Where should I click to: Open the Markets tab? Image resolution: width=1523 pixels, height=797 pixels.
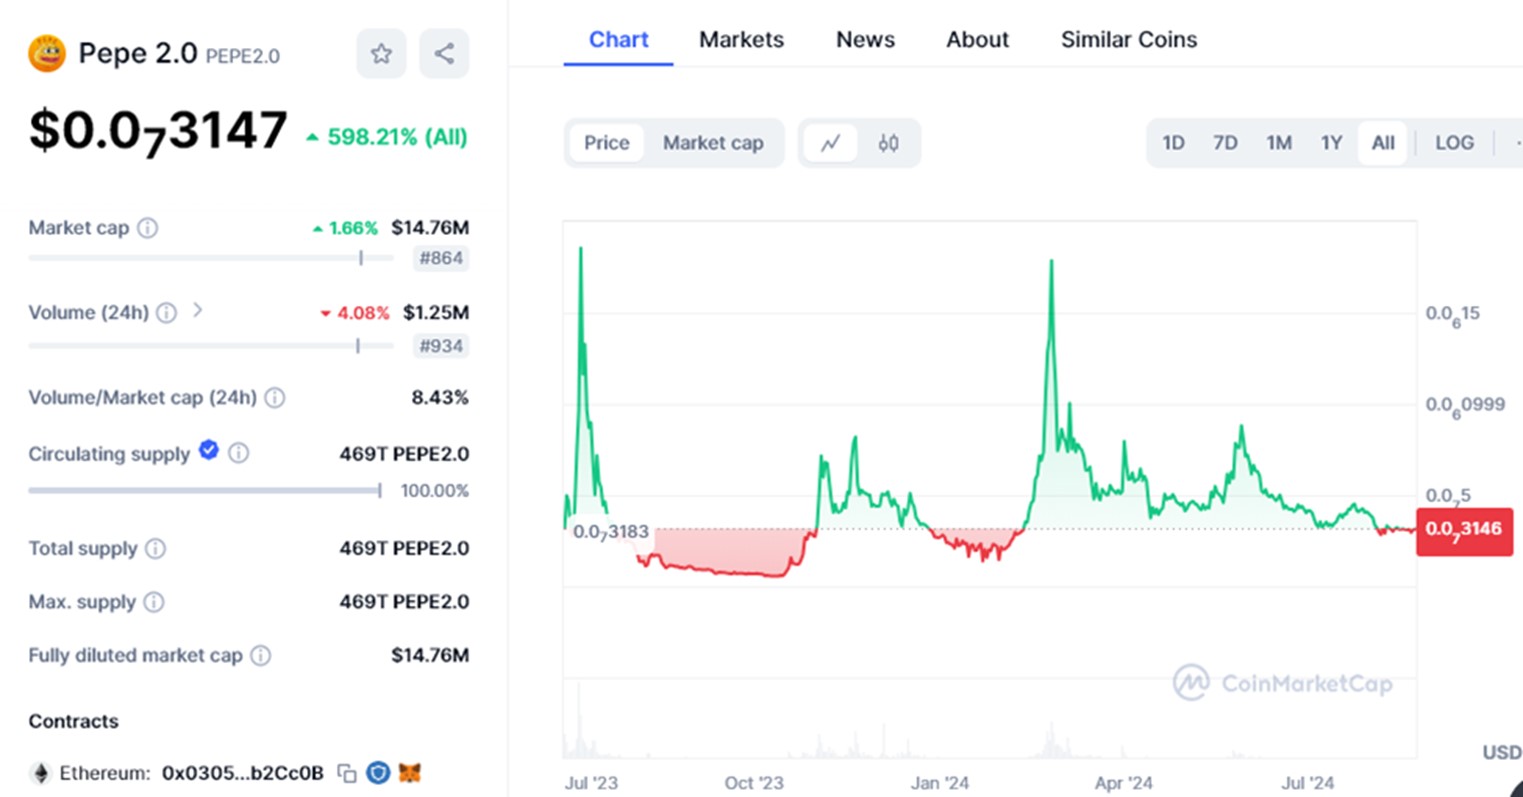[x=741, y=40]
